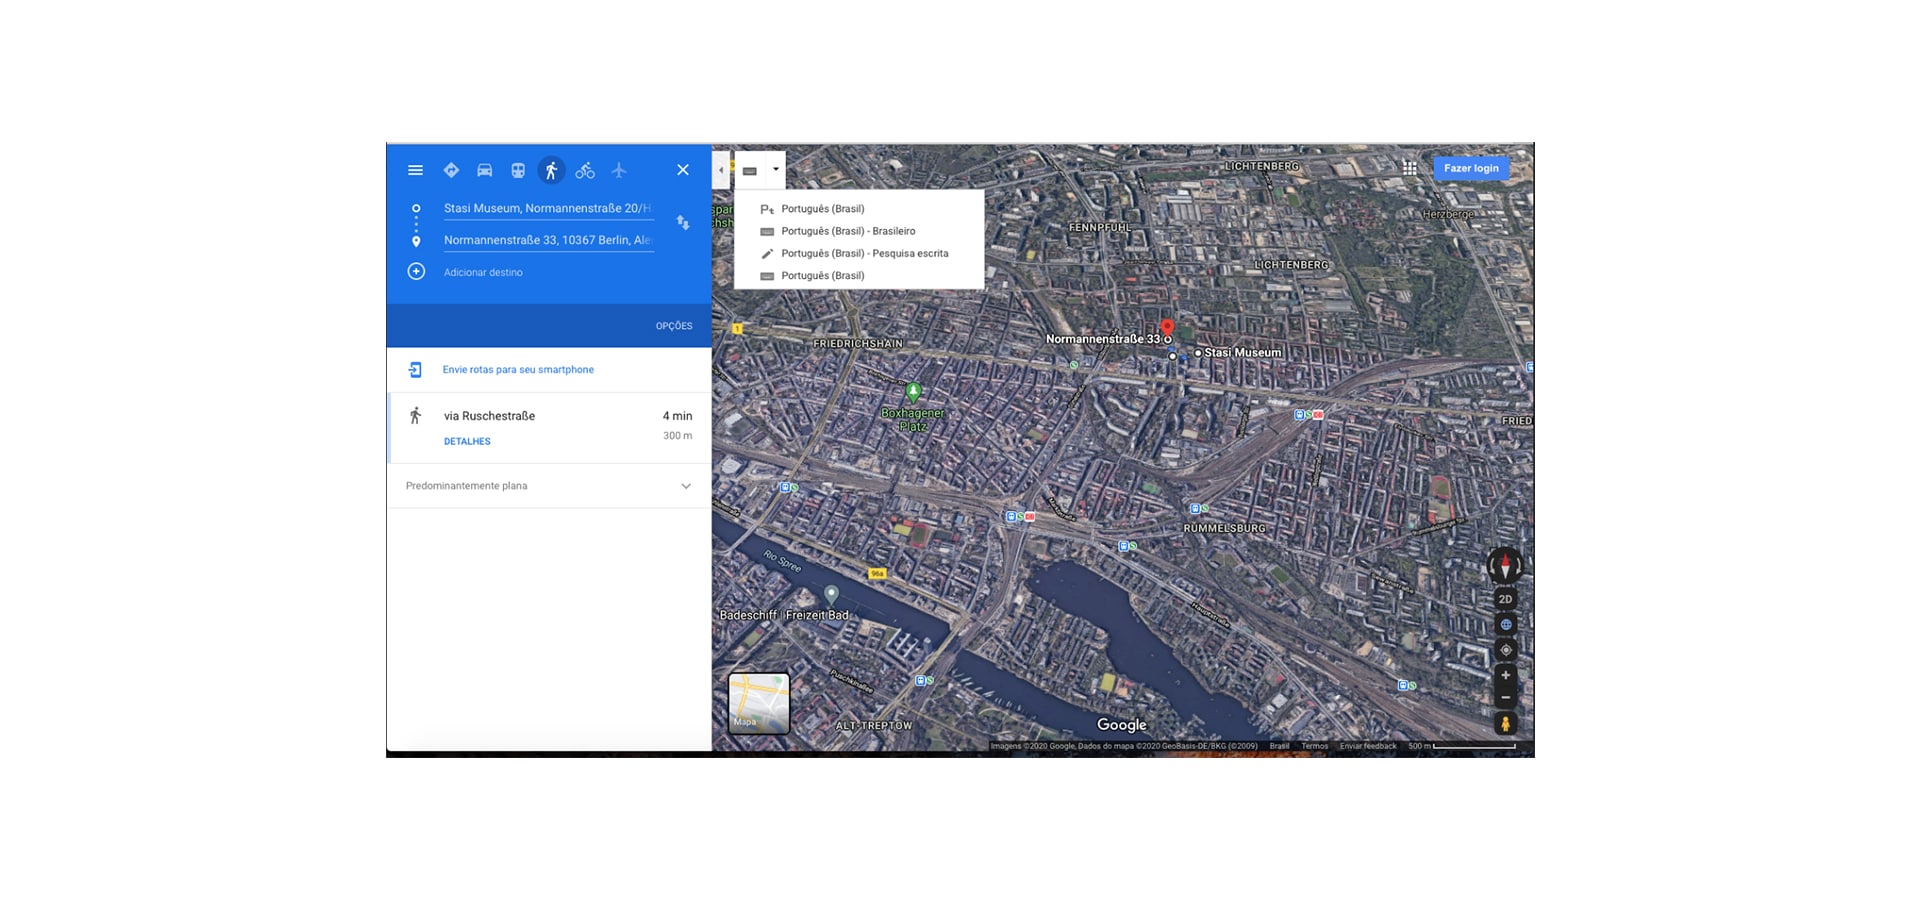Click the Stasi Museum map label
The image size is (1920, 900).
point(1242,352)
